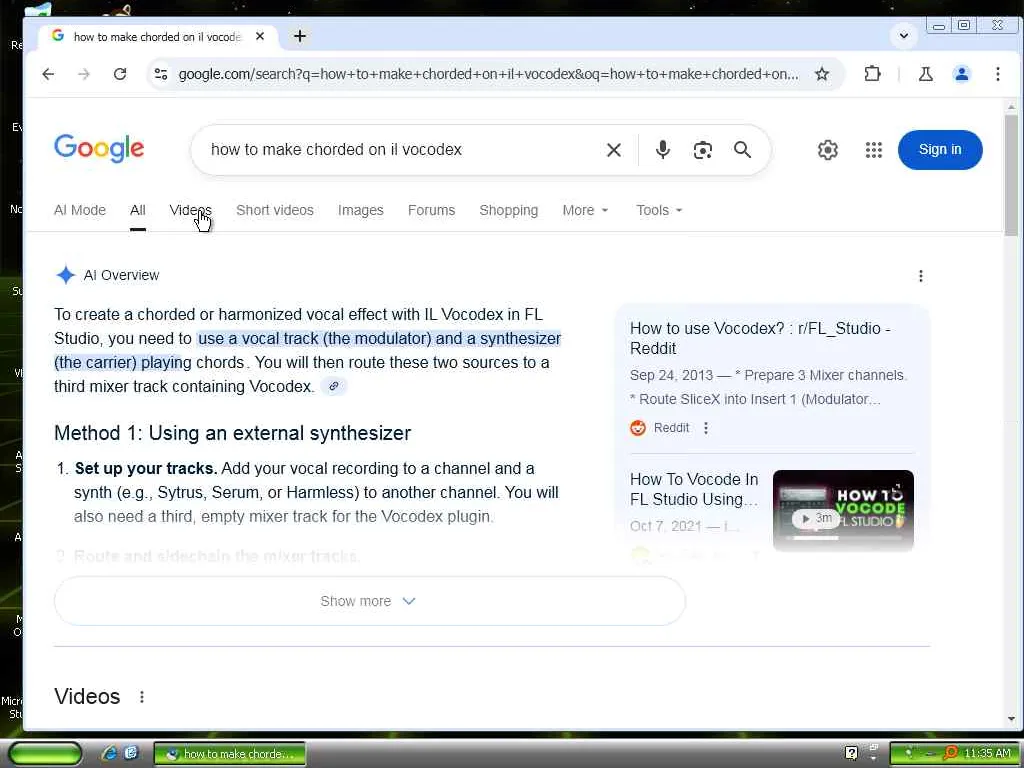Reload the current Google page

[120, 74]
